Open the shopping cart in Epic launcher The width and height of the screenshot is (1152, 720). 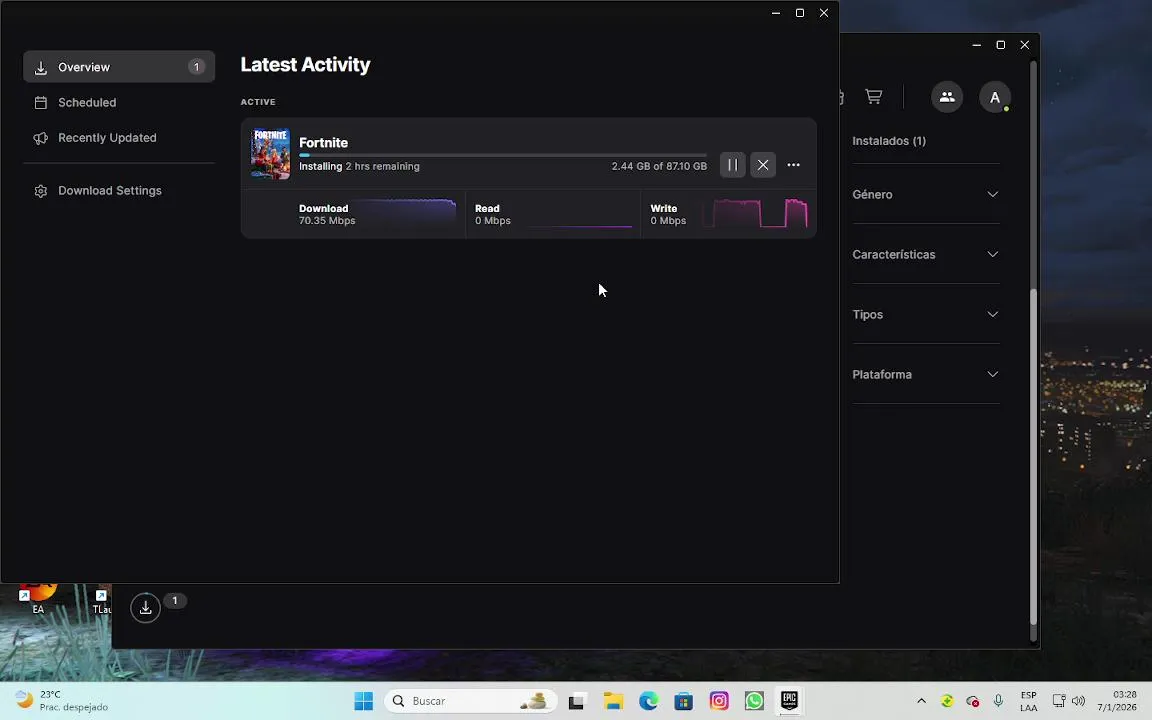[x=874, y=96]
